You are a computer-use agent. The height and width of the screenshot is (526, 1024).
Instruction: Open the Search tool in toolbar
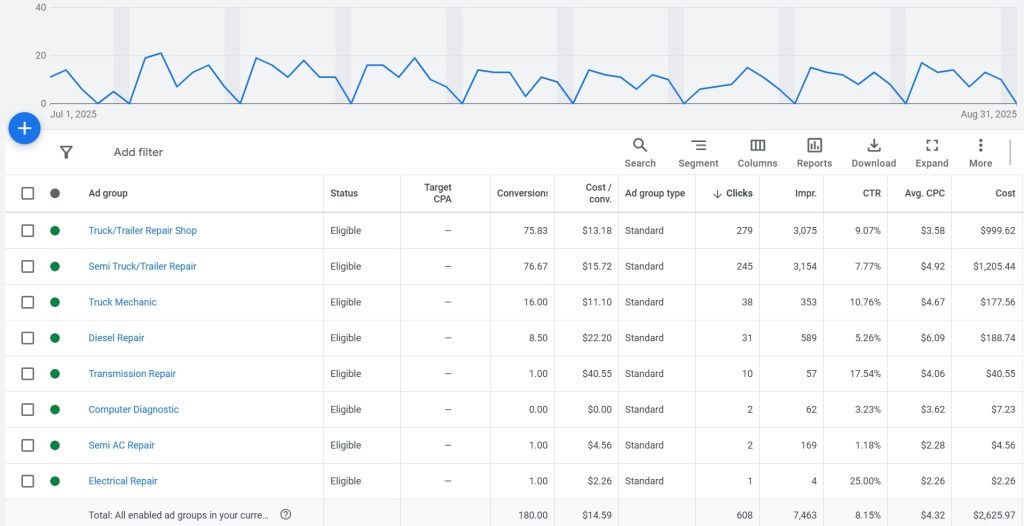click(640, 152)
